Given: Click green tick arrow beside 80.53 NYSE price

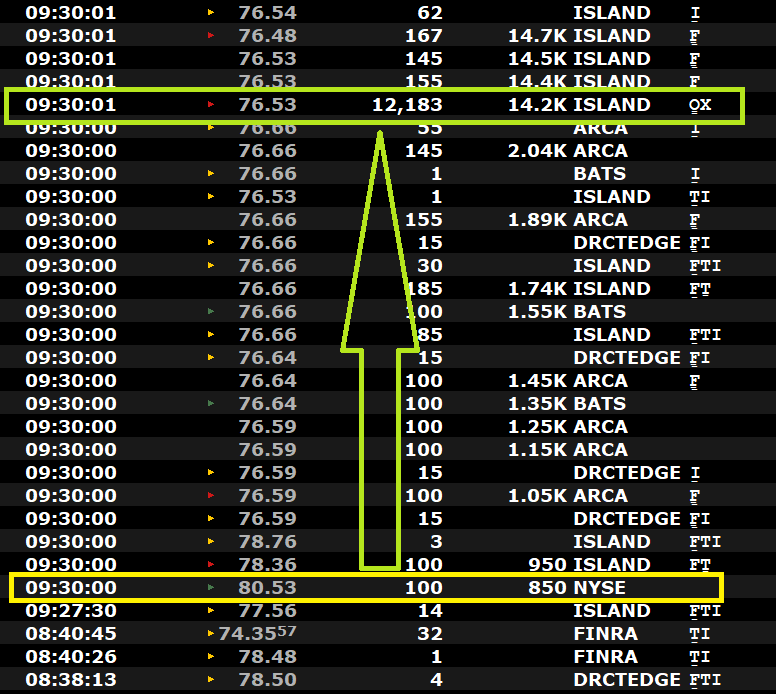Looking at the screenshot, I should click(x=210, y=588).
